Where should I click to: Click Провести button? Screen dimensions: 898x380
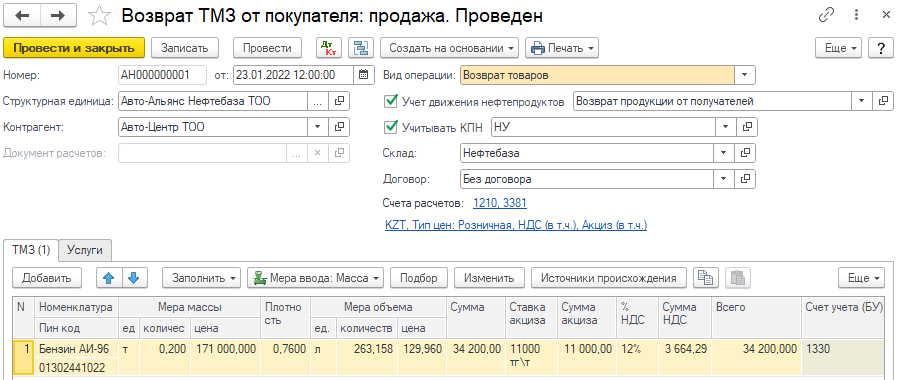point(267,48)
